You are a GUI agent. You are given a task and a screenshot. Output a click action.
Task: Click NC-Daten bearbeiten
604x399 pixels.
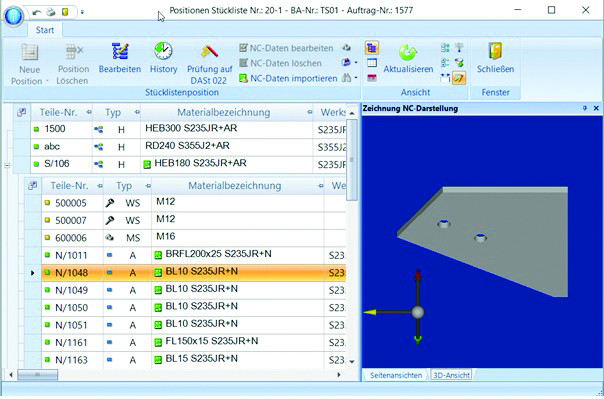point(286,48)
